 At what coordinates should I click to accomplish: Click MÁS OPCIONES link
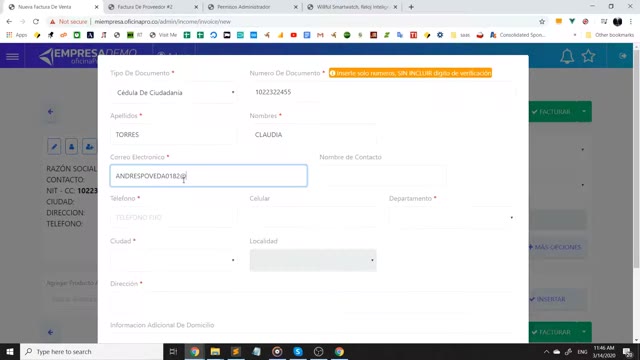(555, 247)
